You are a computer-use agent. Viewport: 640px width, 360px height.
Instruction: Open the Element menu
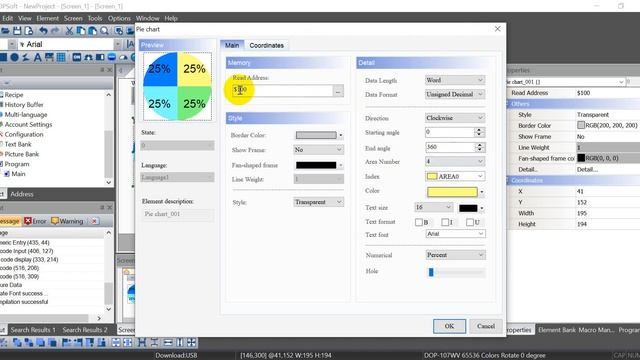(x=47, y=18)
